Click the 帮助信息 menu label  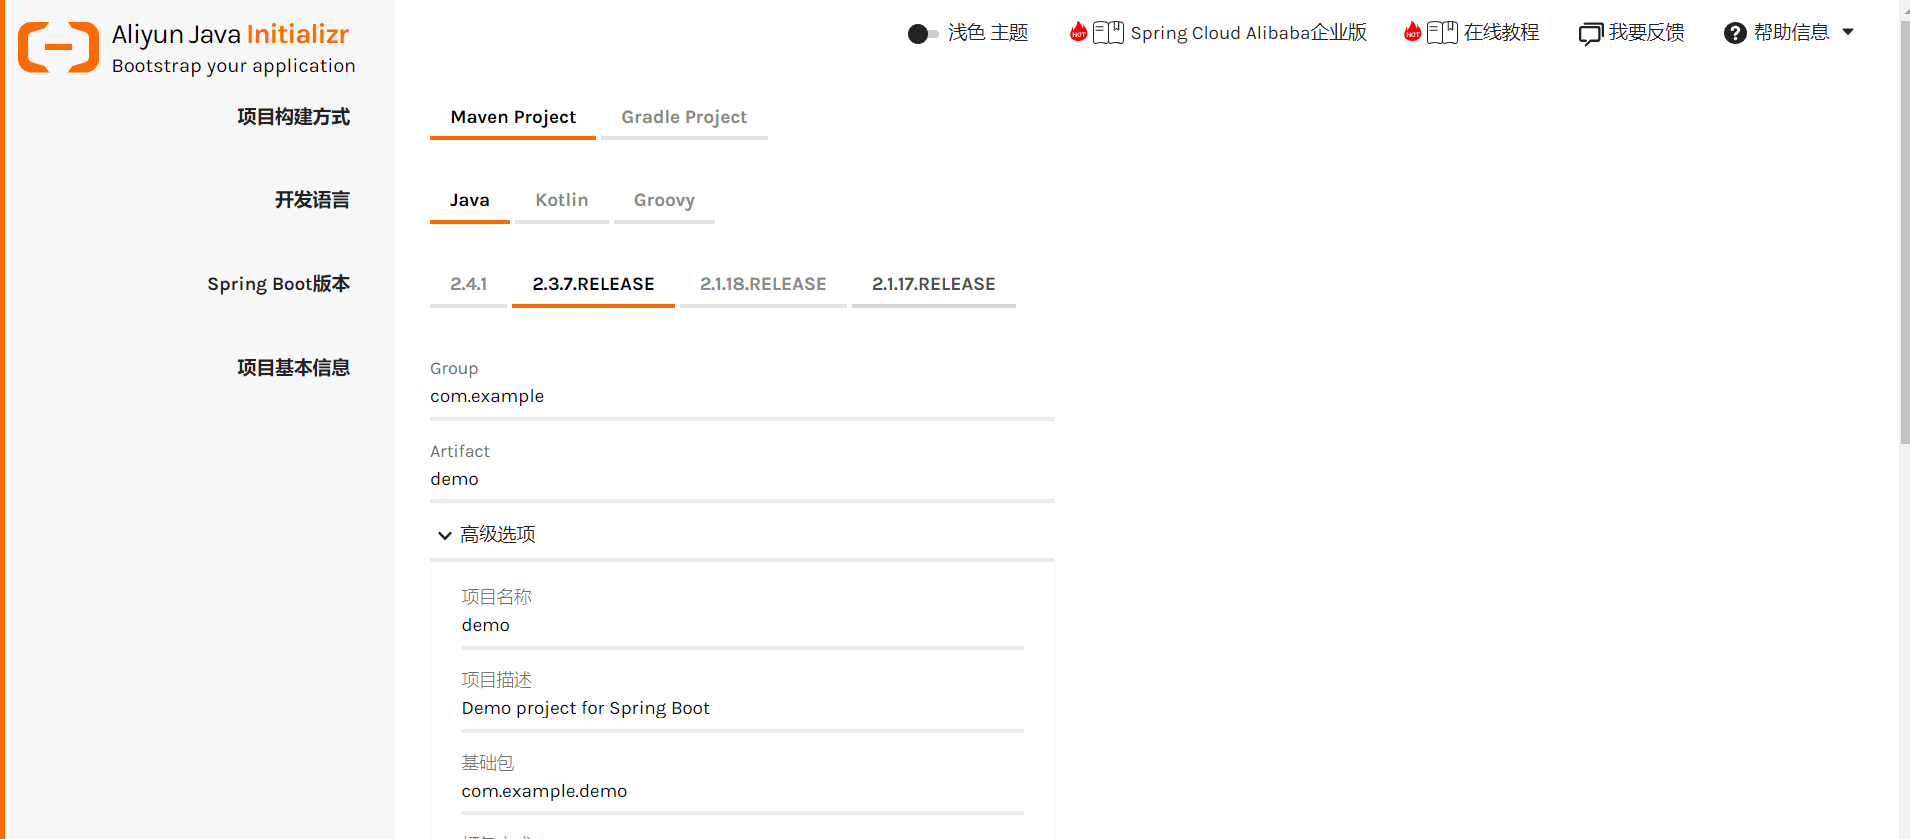(x=1791, y=33)
